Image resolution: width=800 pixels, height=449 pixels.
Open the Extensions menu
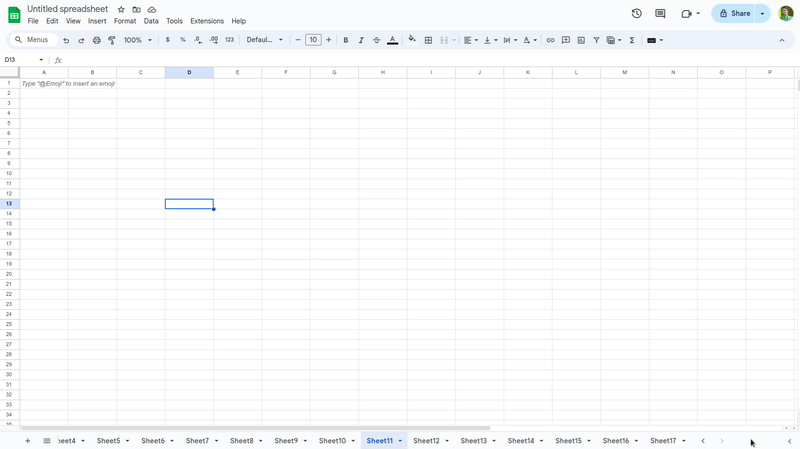pyautogui.click(x=207, y=21)
